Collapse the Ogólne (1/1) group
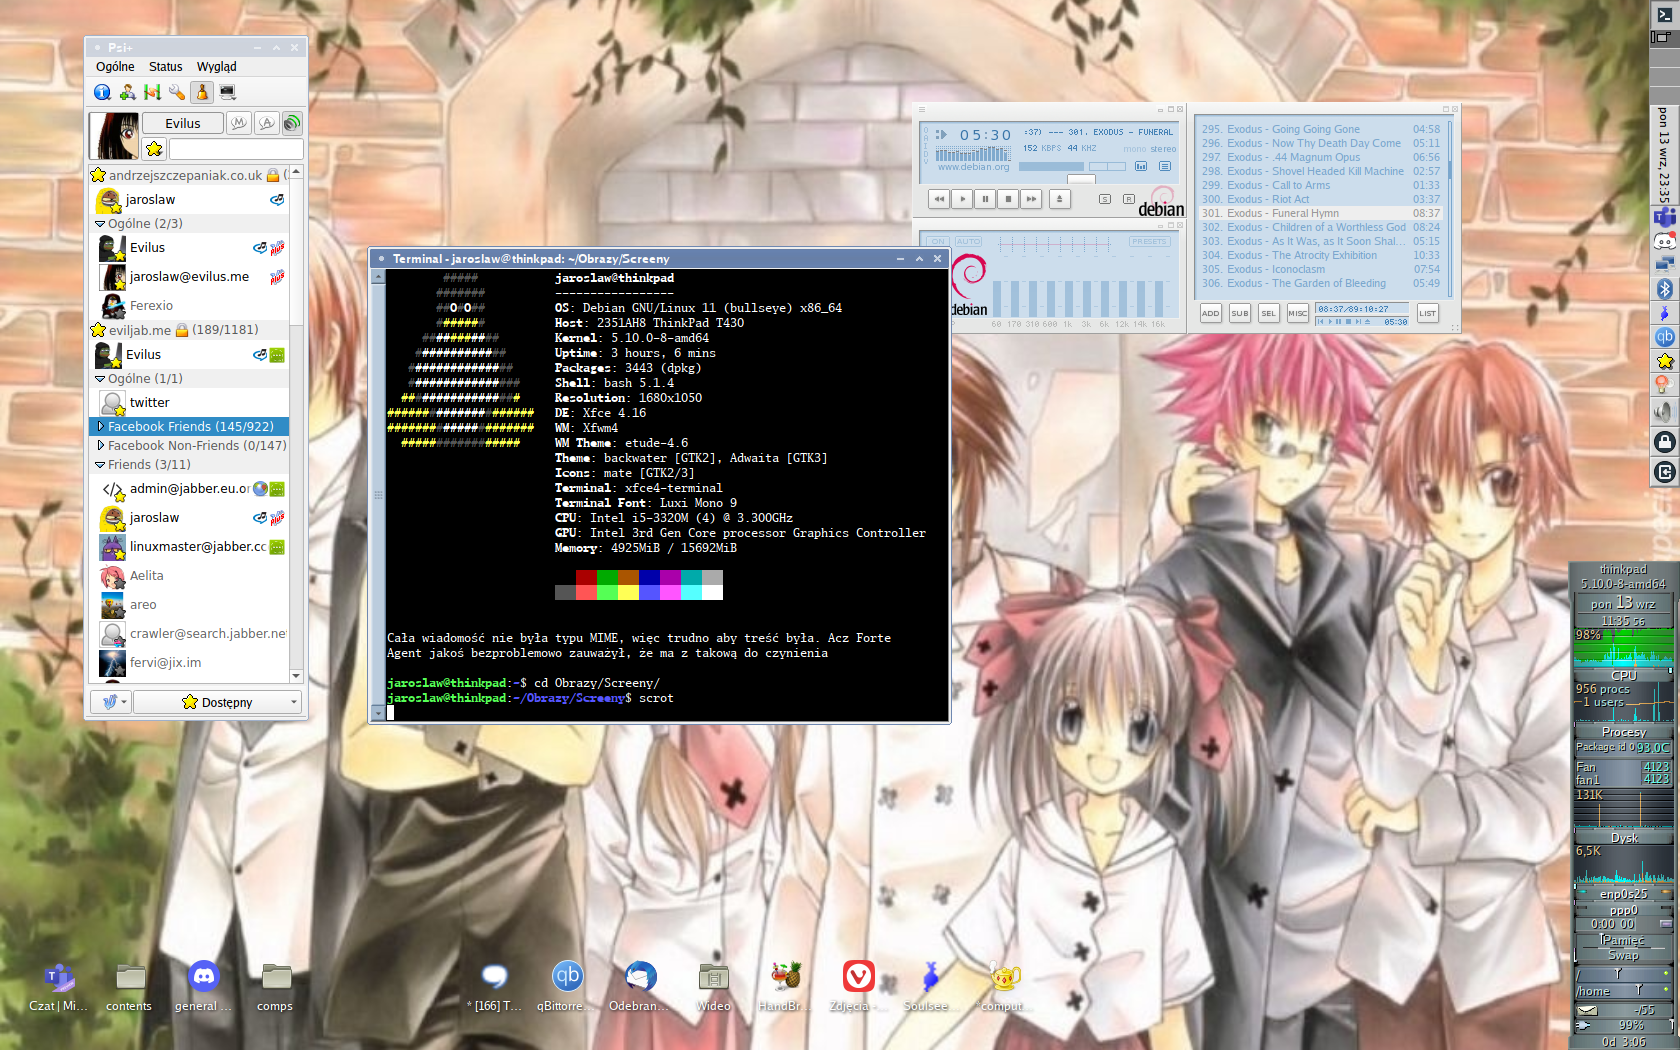The height and width of the screenshot is (1050, 1680). (100, 379)
